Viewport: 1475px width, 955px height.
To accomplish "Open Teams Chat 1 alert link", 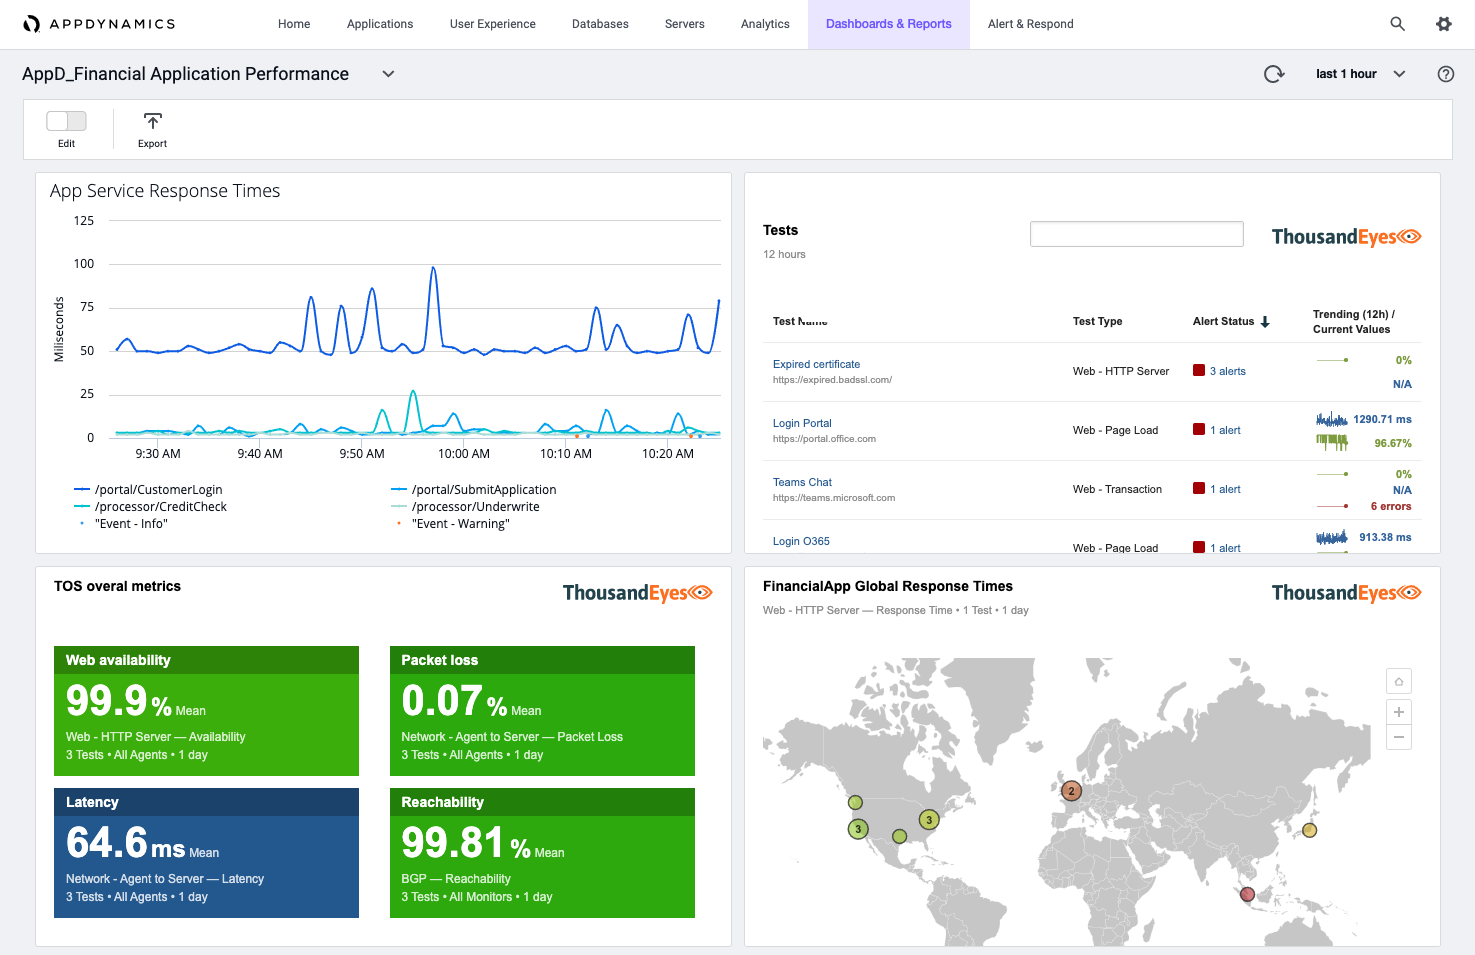I will (x=1225, y=489).
